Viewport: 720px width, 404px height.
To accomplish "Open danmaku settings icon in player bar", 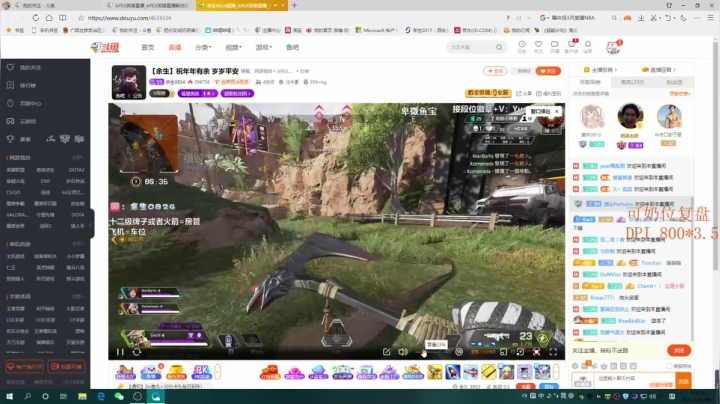I will tap(459, 352).
